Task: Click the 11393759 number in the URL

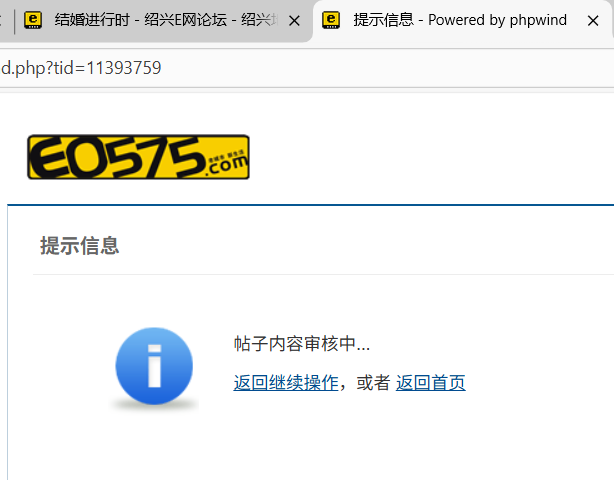Action: pyautogui.click(x=124, y=68)
